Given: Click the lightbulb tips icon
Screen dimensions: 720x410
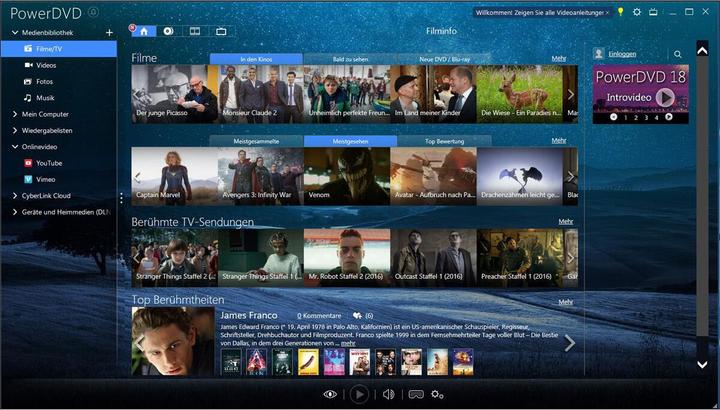Looking at the screenshot, I should click(620, 12).
